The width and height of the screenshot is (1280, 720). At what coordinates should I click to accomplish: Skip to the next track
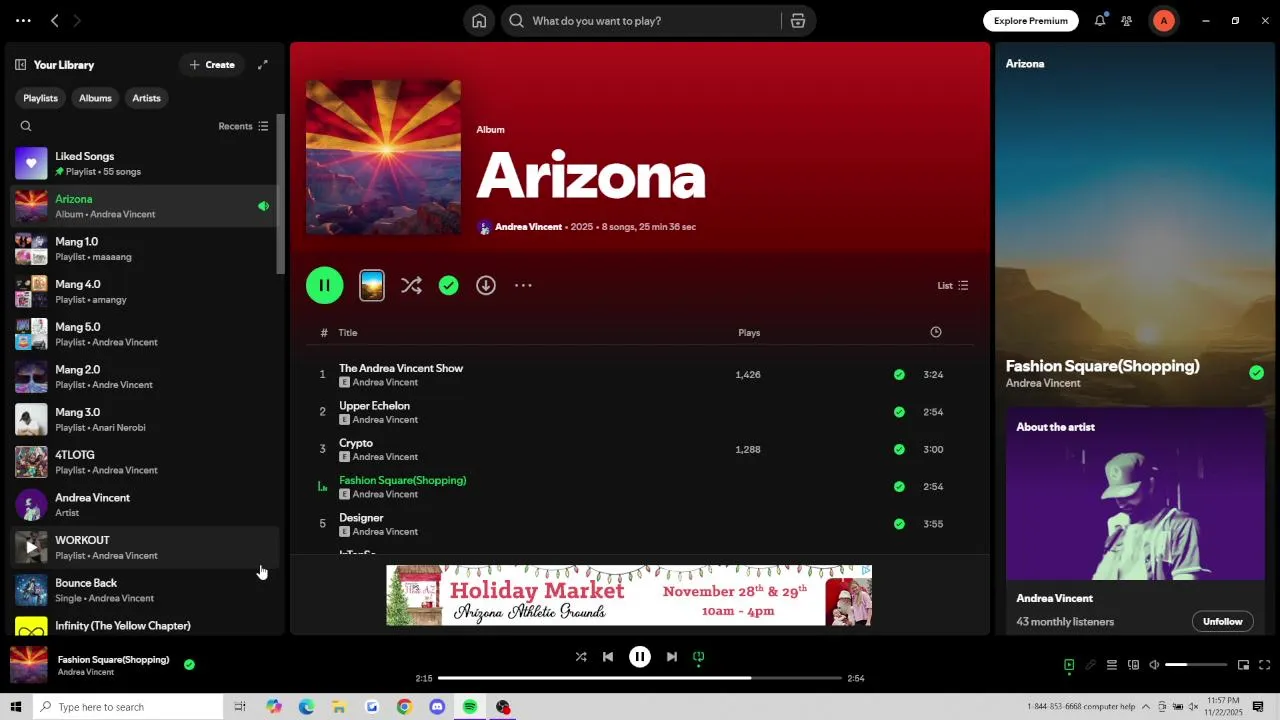click(672, 657)
